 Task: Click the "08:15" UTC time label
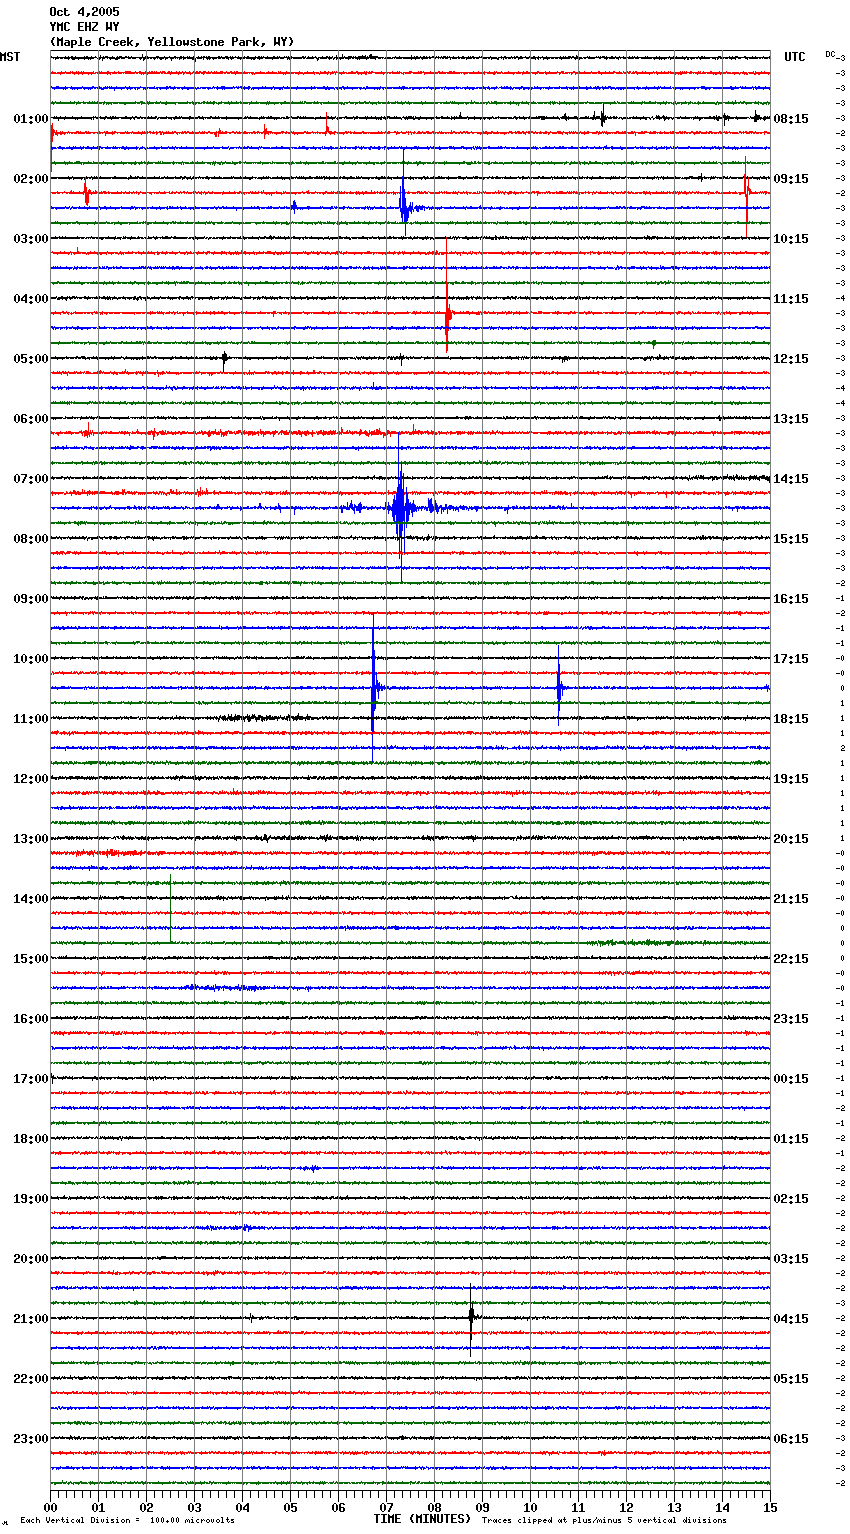pyautogui.click(x=791, y=119)
